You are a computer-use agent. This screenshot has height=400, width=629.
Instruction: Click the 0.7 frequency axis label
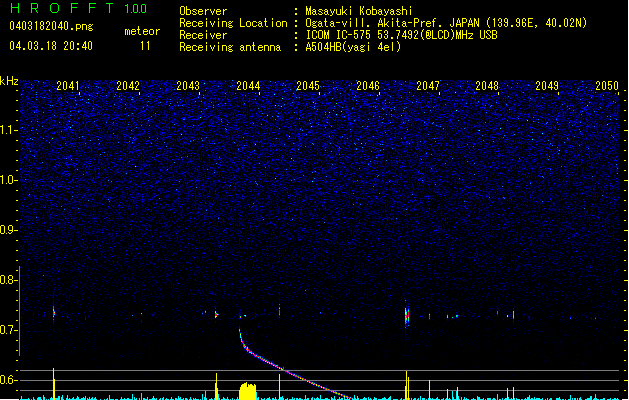pyautogui.click(x=9, y=330)
